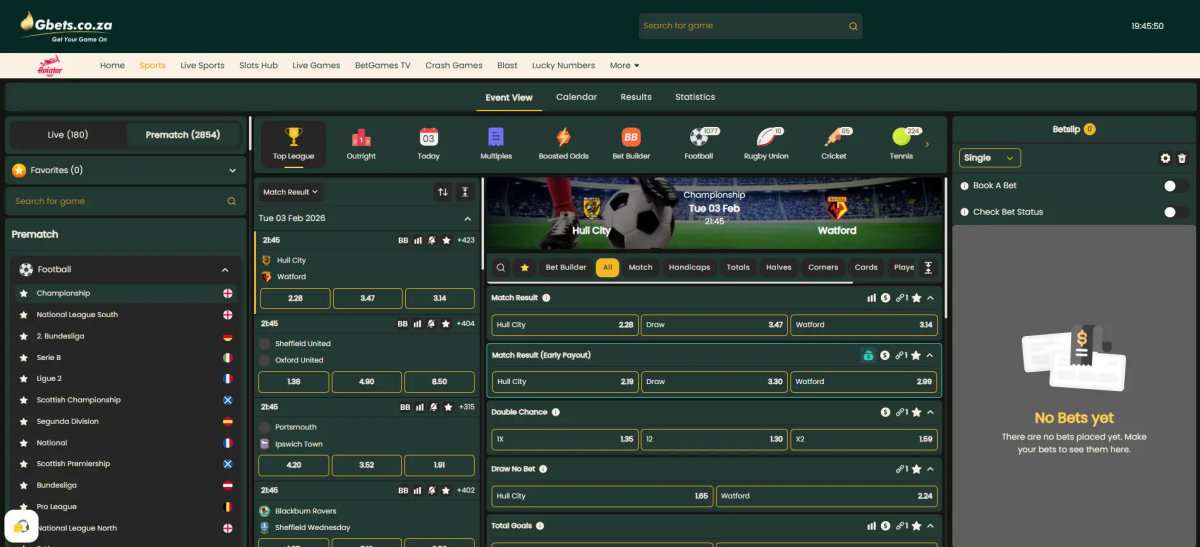This screenshot has height=547, width=1200.
Task: Select the Cricket sport icon
Action: pos(834,137)
